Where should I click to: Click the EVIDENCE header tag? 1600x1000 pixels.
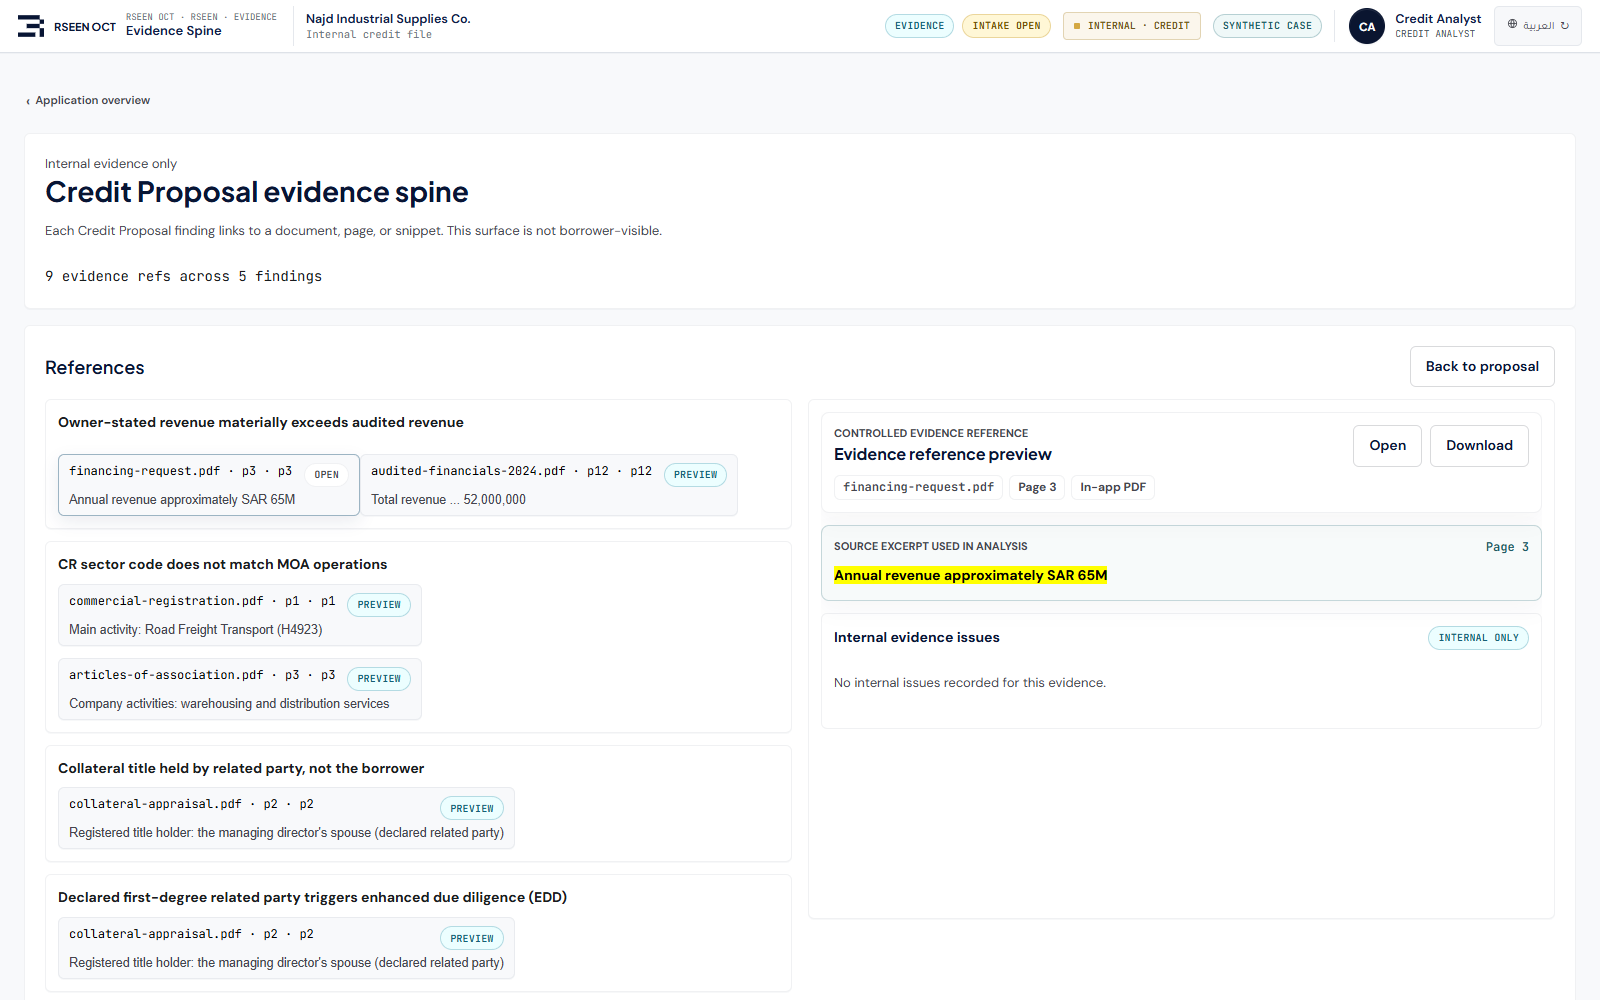pos(919,26)
